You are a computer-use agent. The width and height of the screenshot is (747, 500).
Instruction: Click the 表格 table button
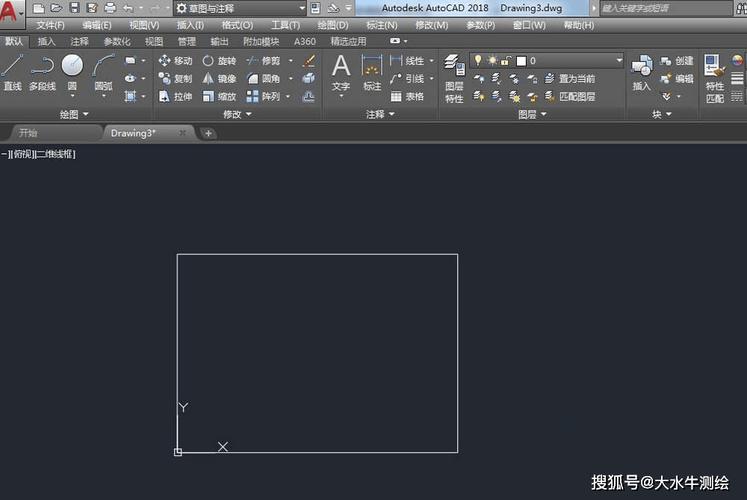(x=407, y=96)
